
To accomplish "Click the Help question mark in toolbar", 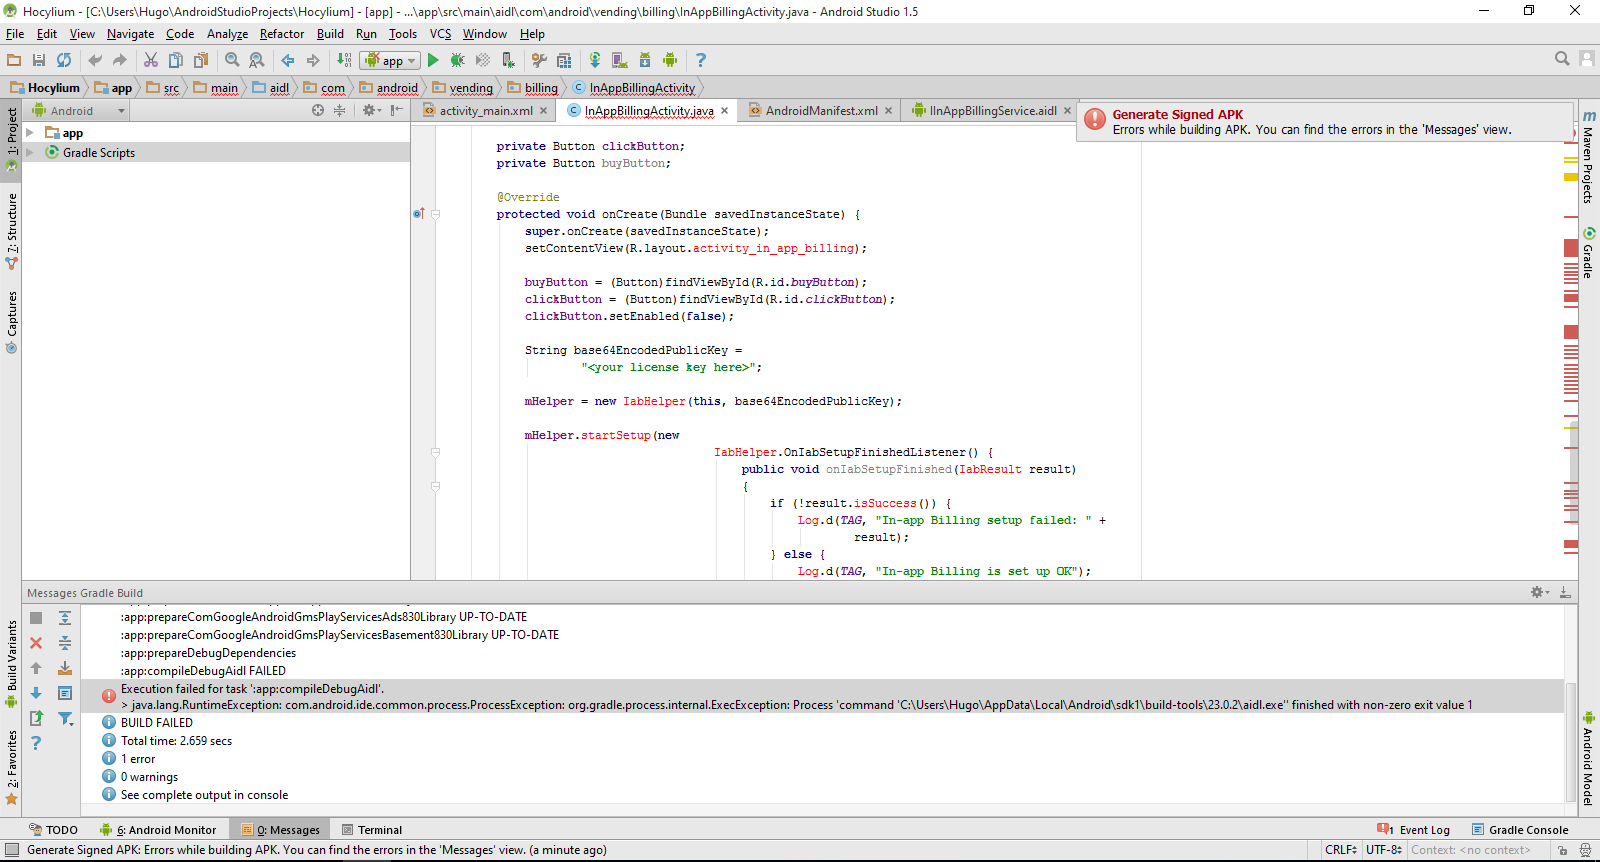I will coord(701,60).
